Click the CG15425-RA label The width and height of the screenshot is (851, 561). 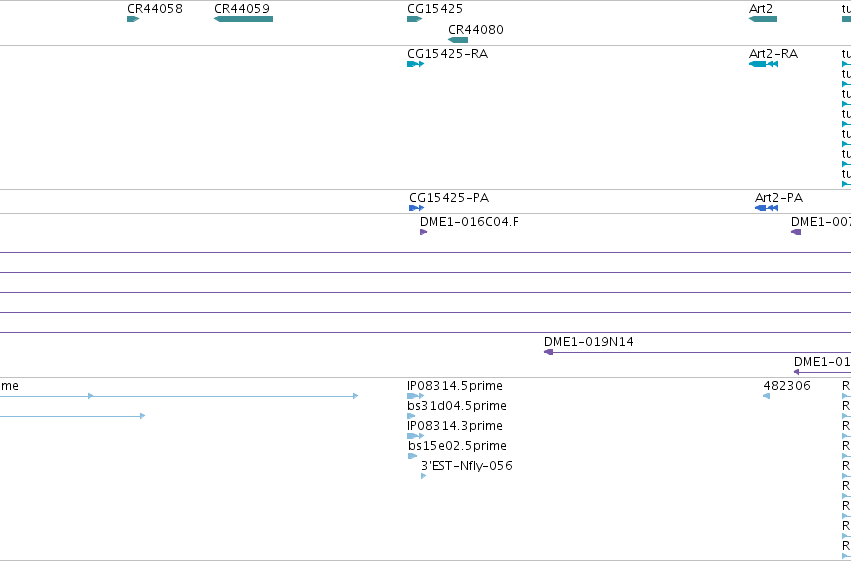[447, 54]
